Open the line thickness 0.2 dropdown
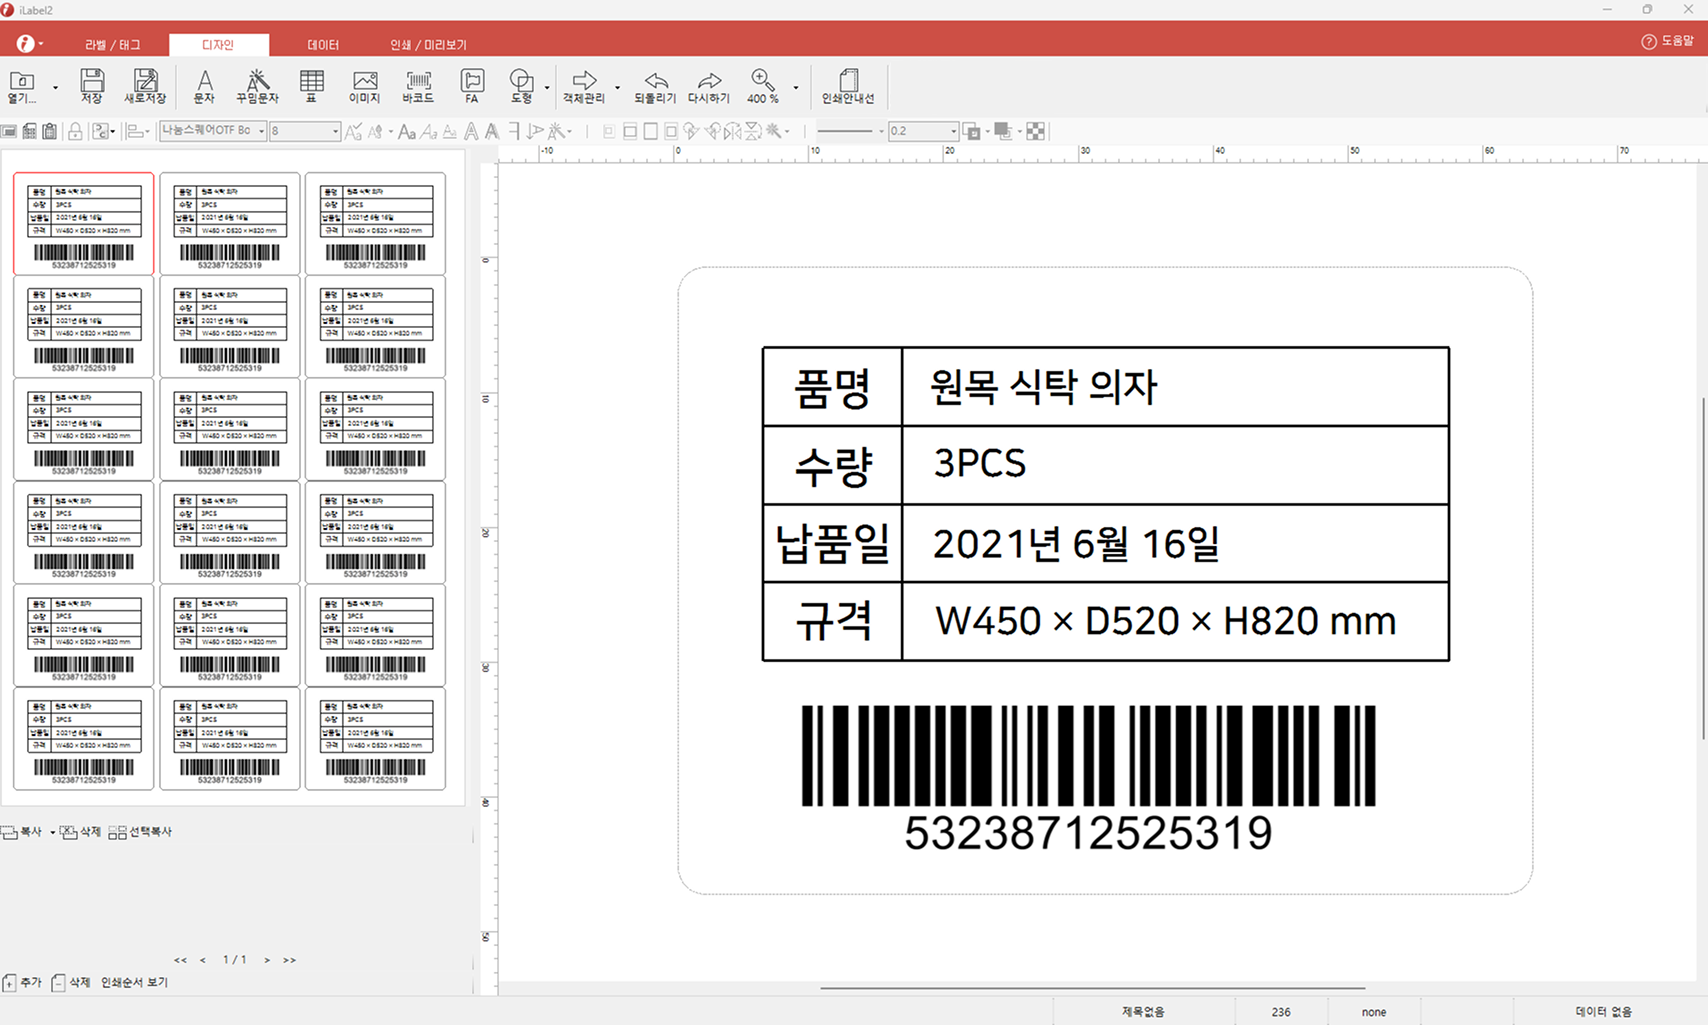The image size is (1708, 1025). (x=953, y=131)
